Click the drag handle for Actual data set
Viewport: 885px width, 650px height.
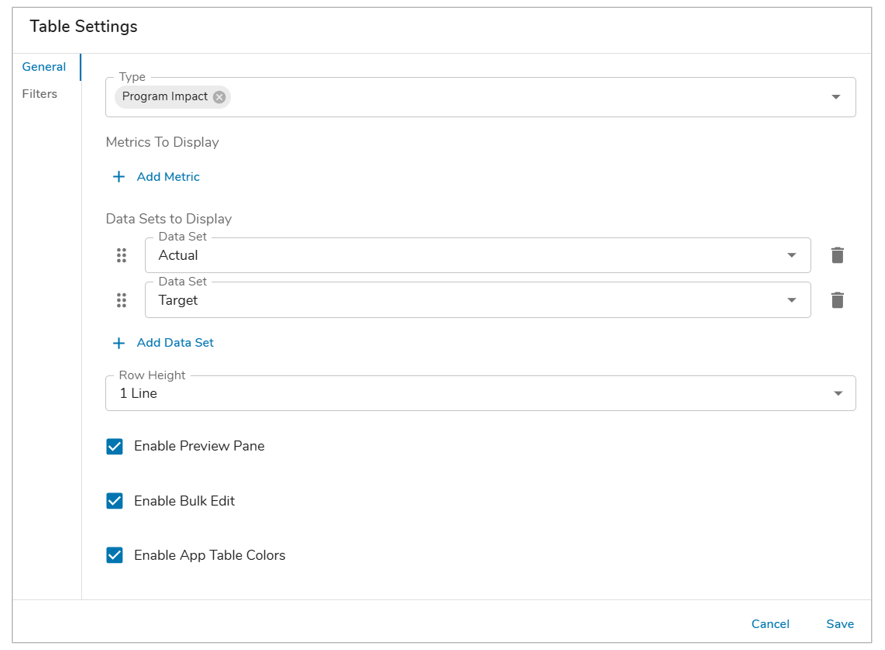tap(121, 255)
